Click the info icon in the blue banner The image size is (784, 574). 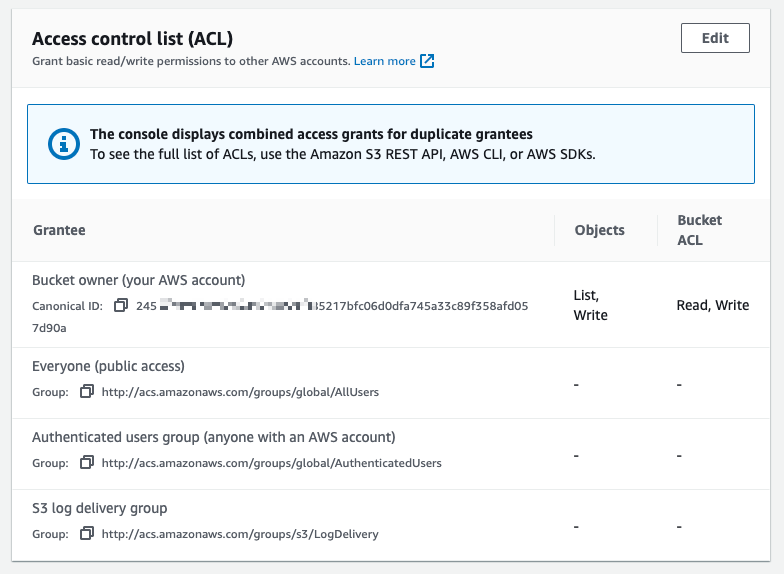point(61,144)
